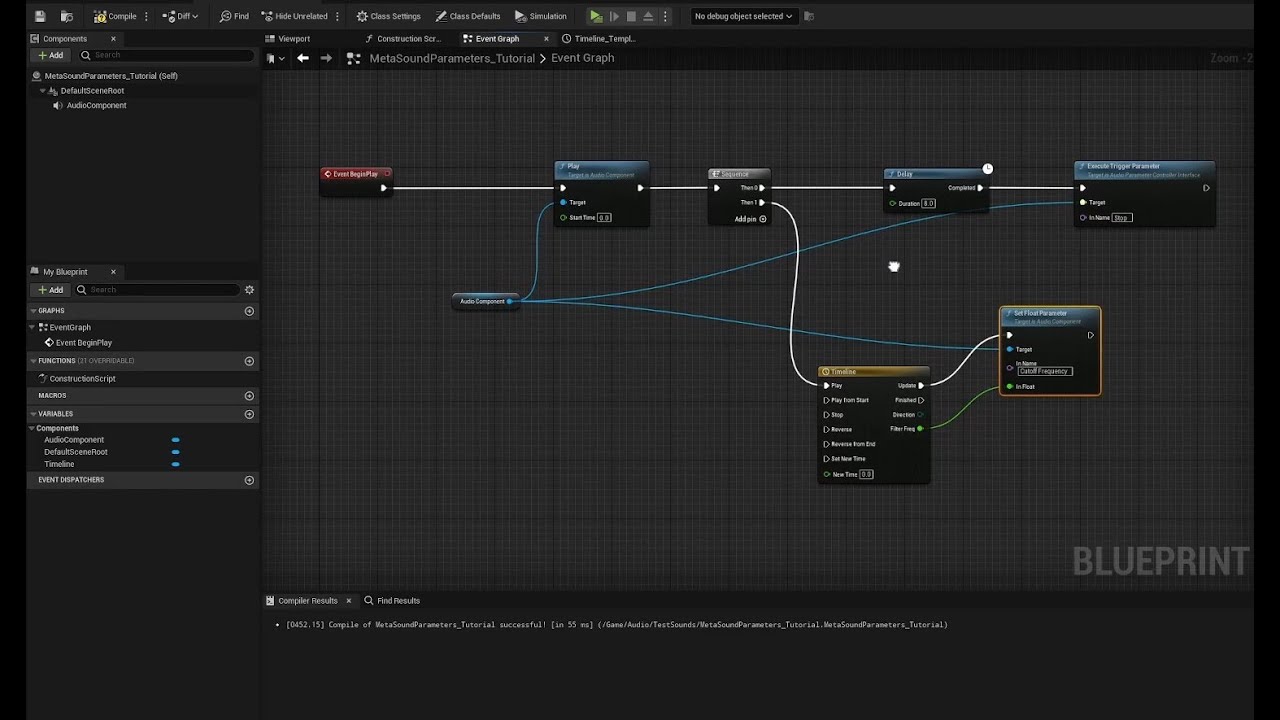This screenshot has width=1280, height=720.
Task: Click the Advance frame button
Action: [614, 16]
